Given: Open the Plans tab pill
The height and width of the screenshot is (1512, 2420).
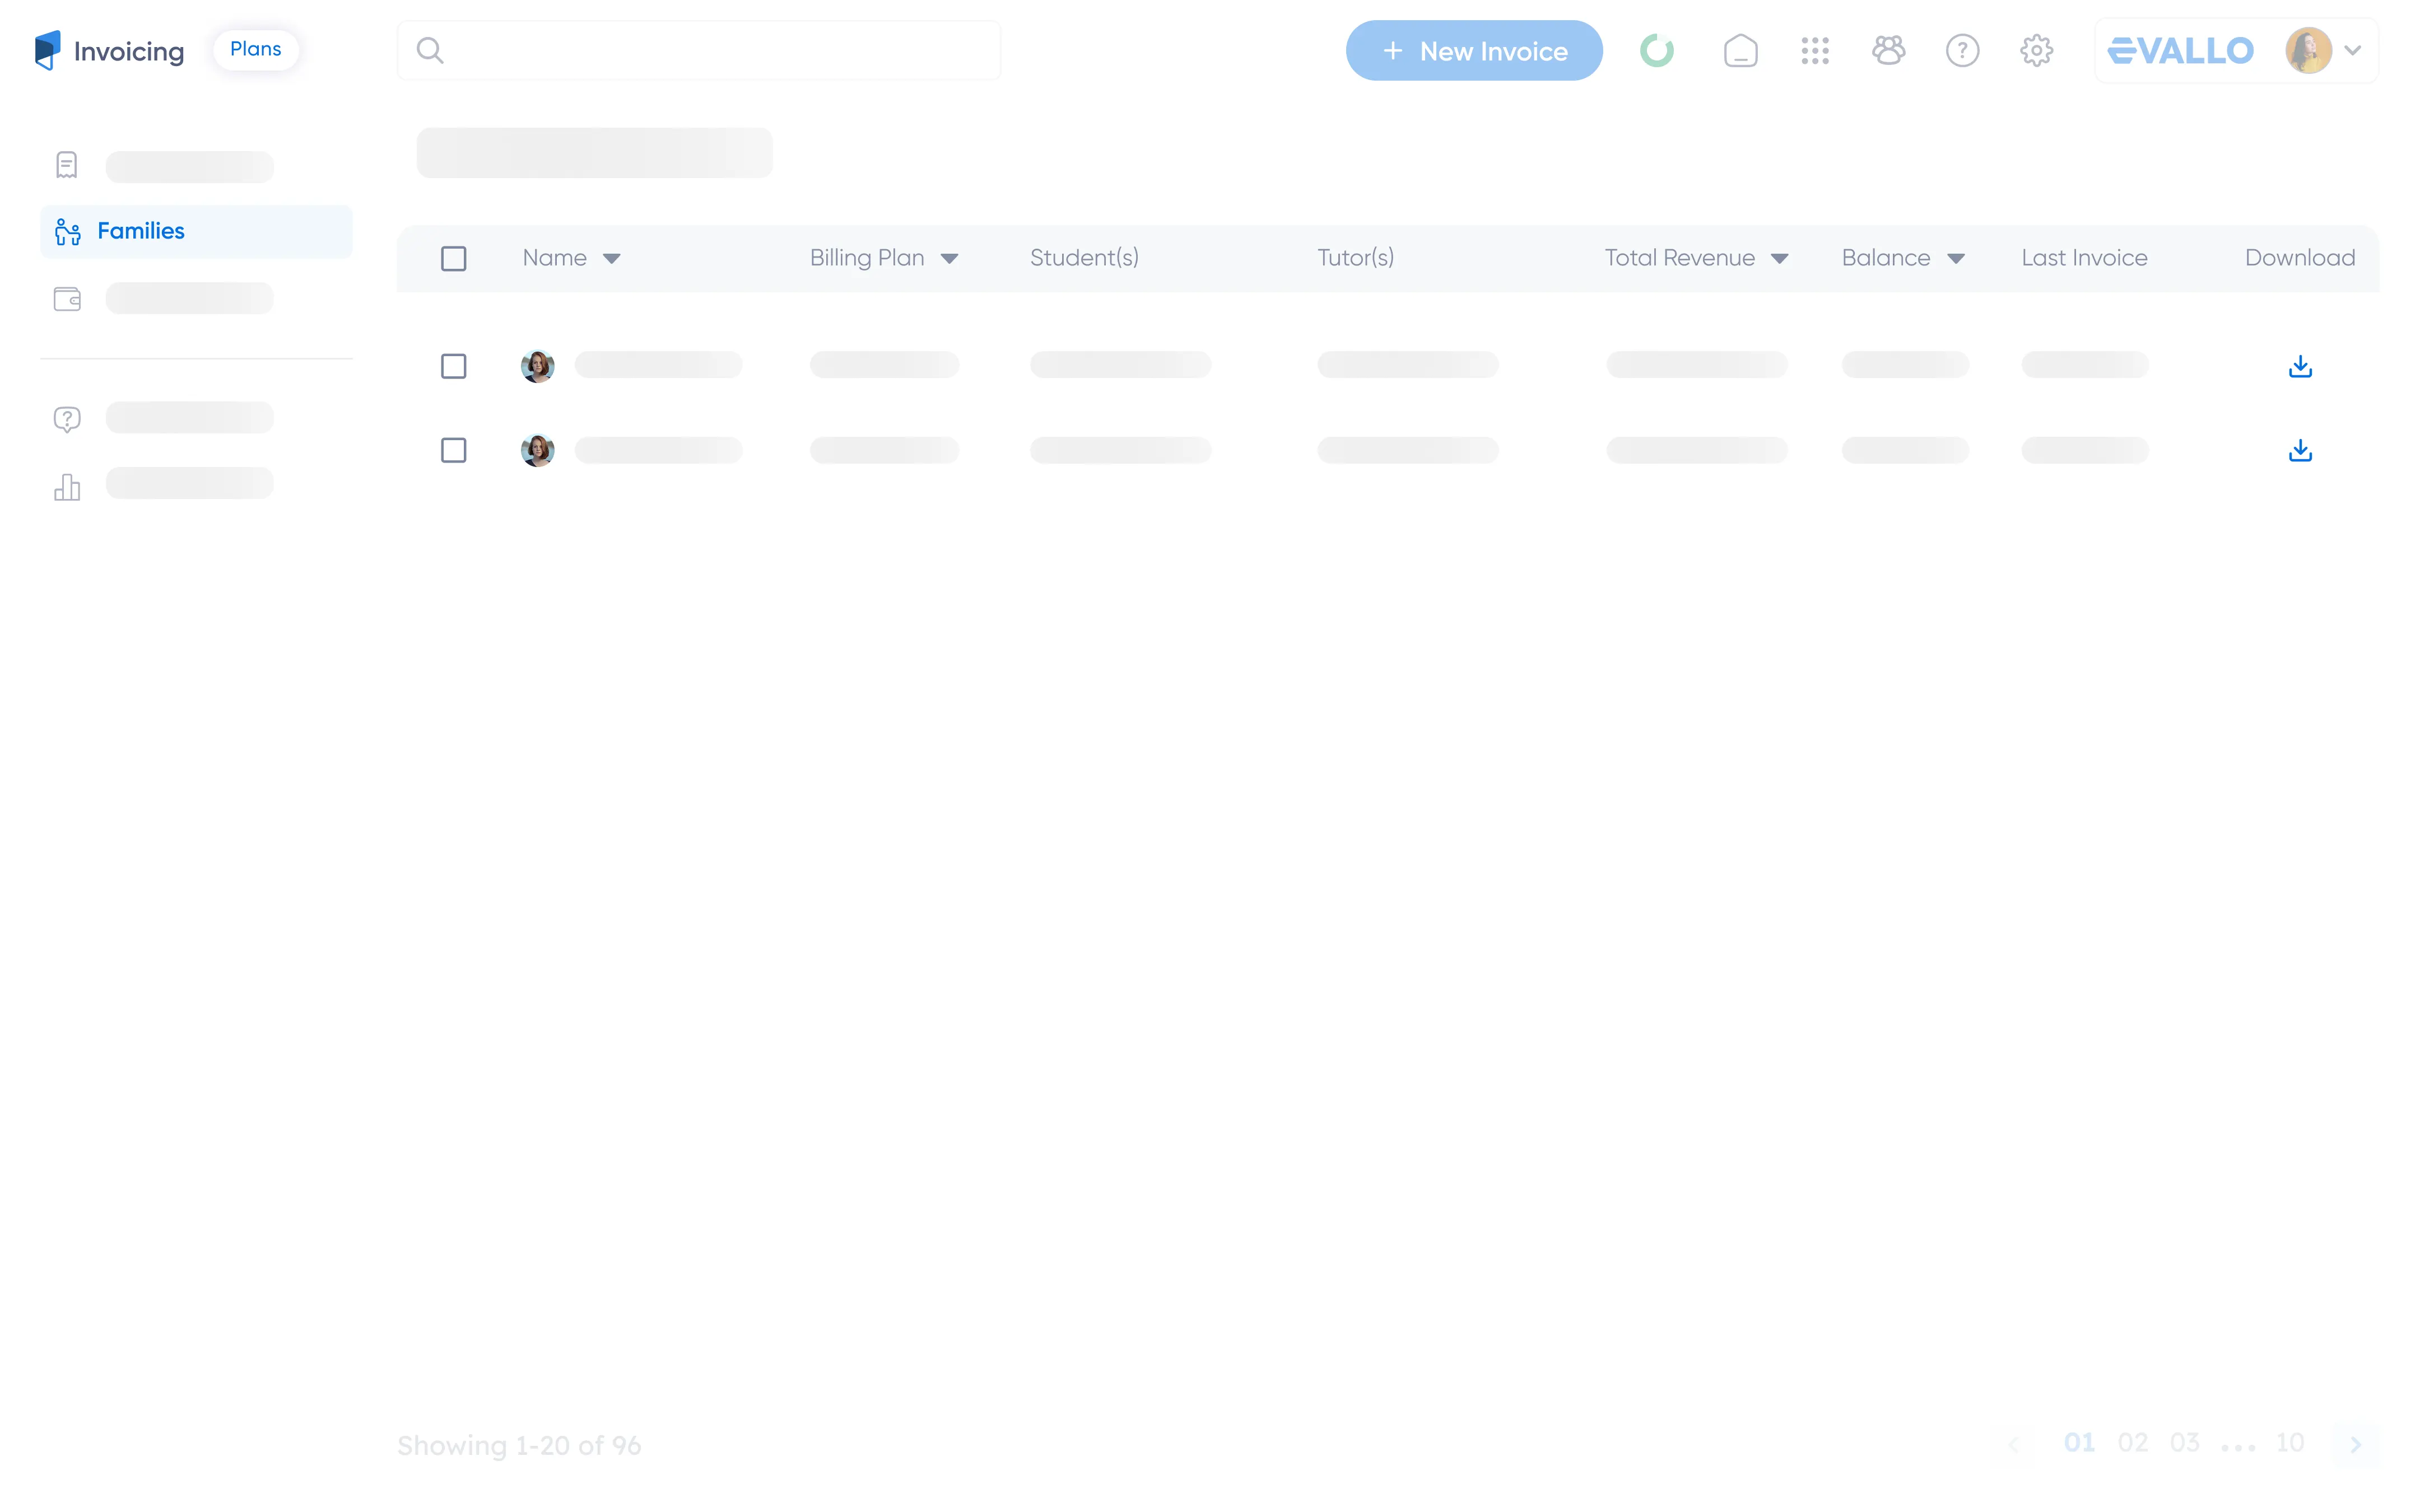Looking at the screenshot, I should point(255,49).
